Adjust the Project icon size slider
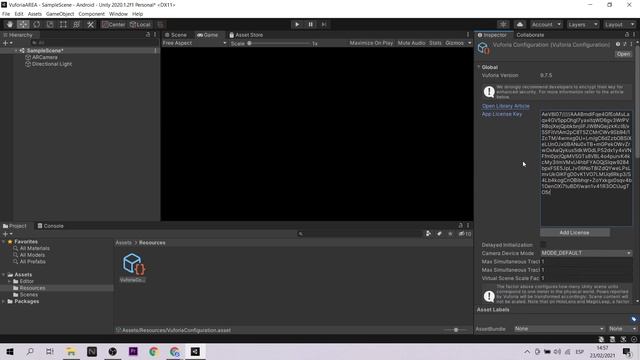 coord(456,330)
